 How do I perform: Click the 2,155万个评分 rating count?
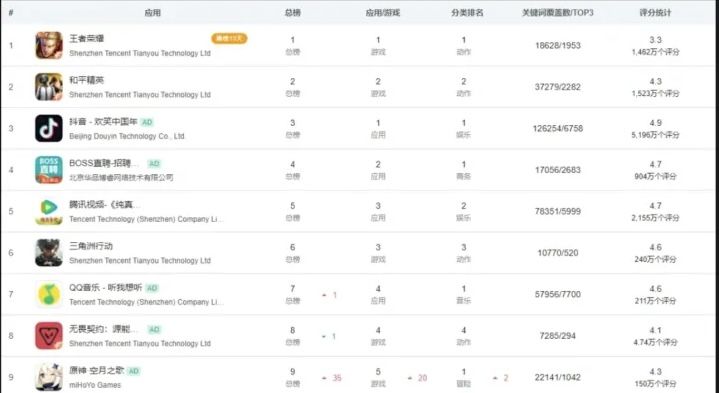tap(655, 218)
